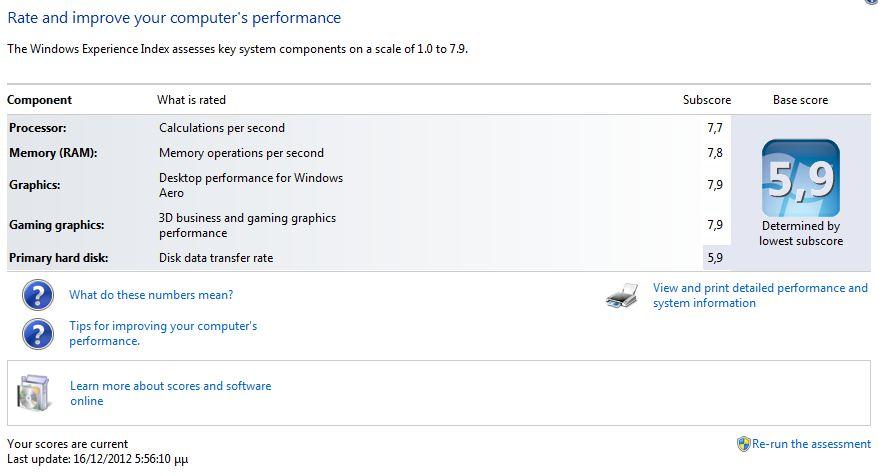Select the Memory (RAM) row label
Screen dimensions: 878x476
tap(53, 153)
